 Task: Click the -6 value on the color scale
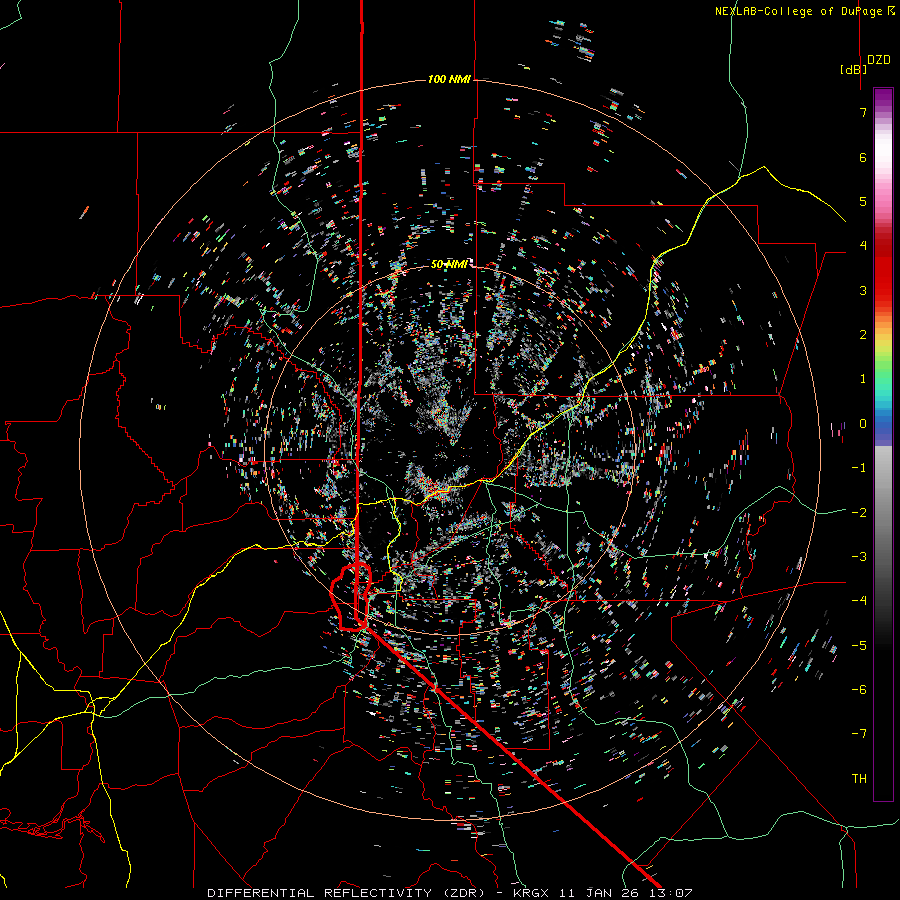click(x=859, y=690)
